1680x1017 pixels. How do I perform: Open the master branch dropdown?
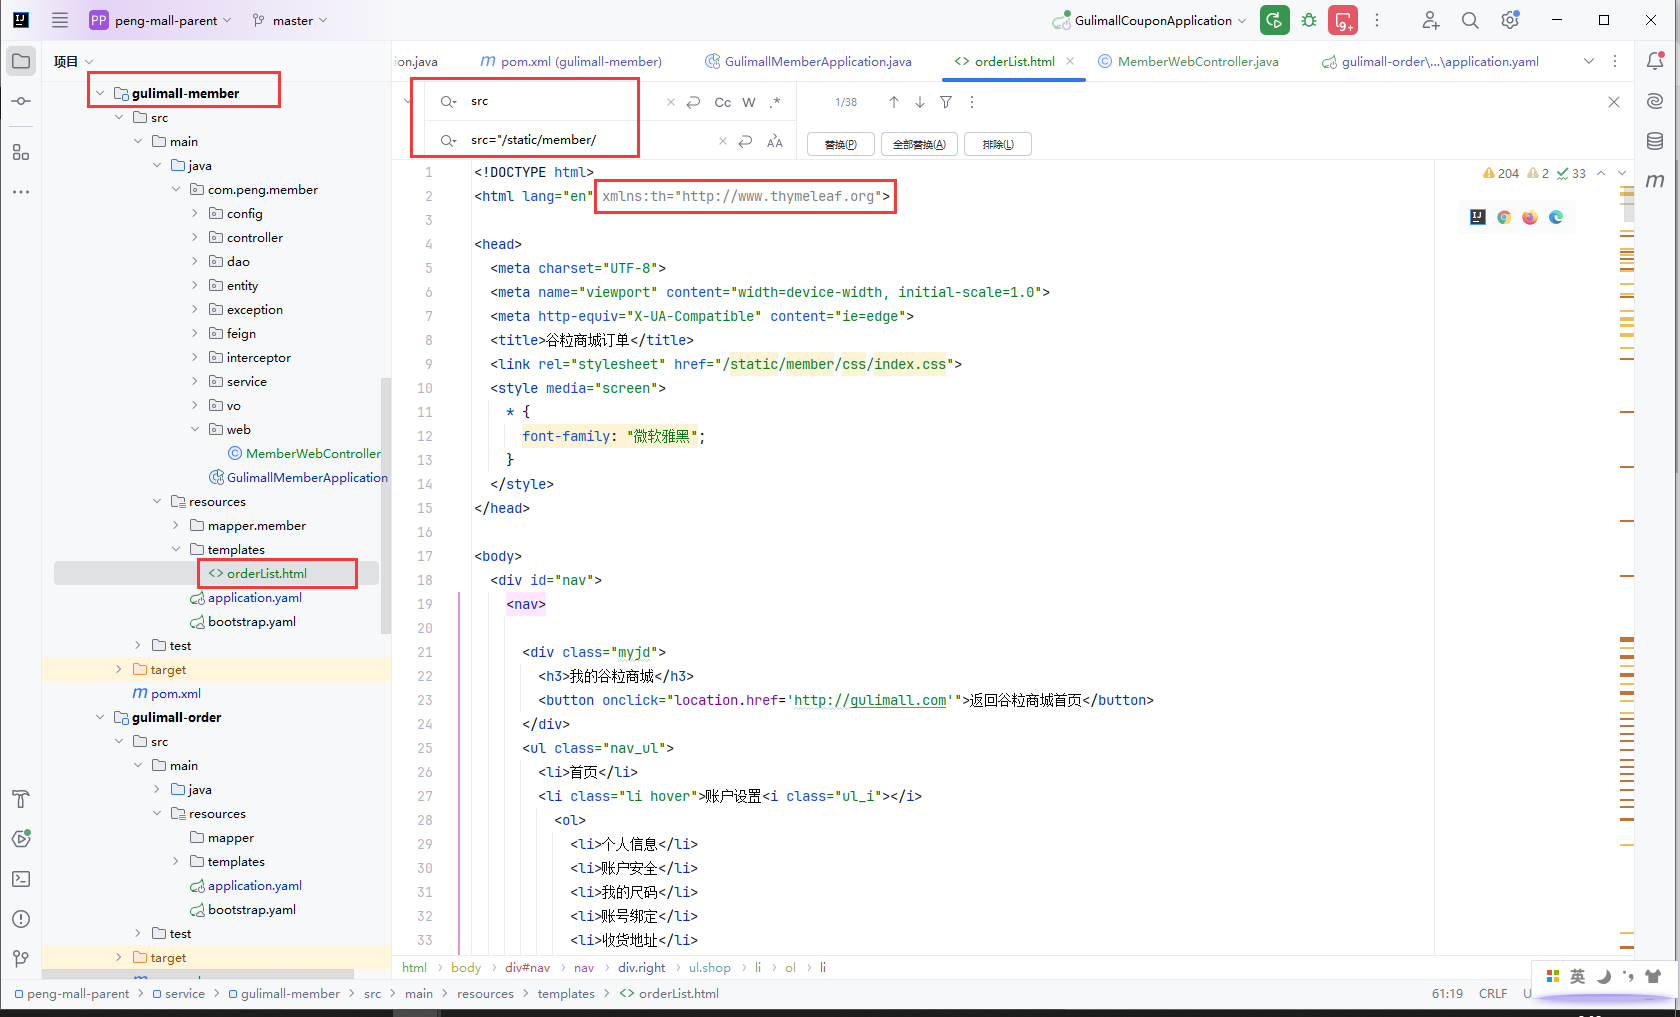(290, 20)
